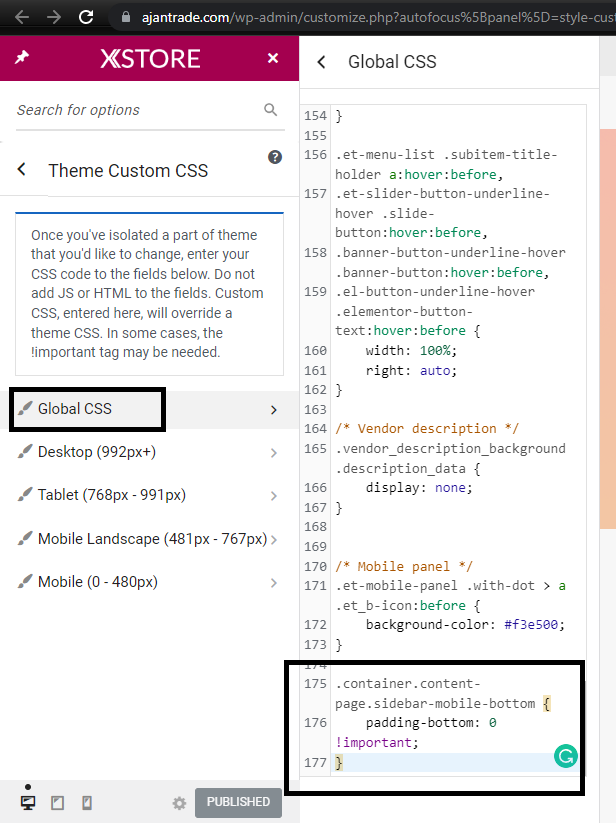
Task: Switch to mobile preview device
Action: [x=87, y=803]
